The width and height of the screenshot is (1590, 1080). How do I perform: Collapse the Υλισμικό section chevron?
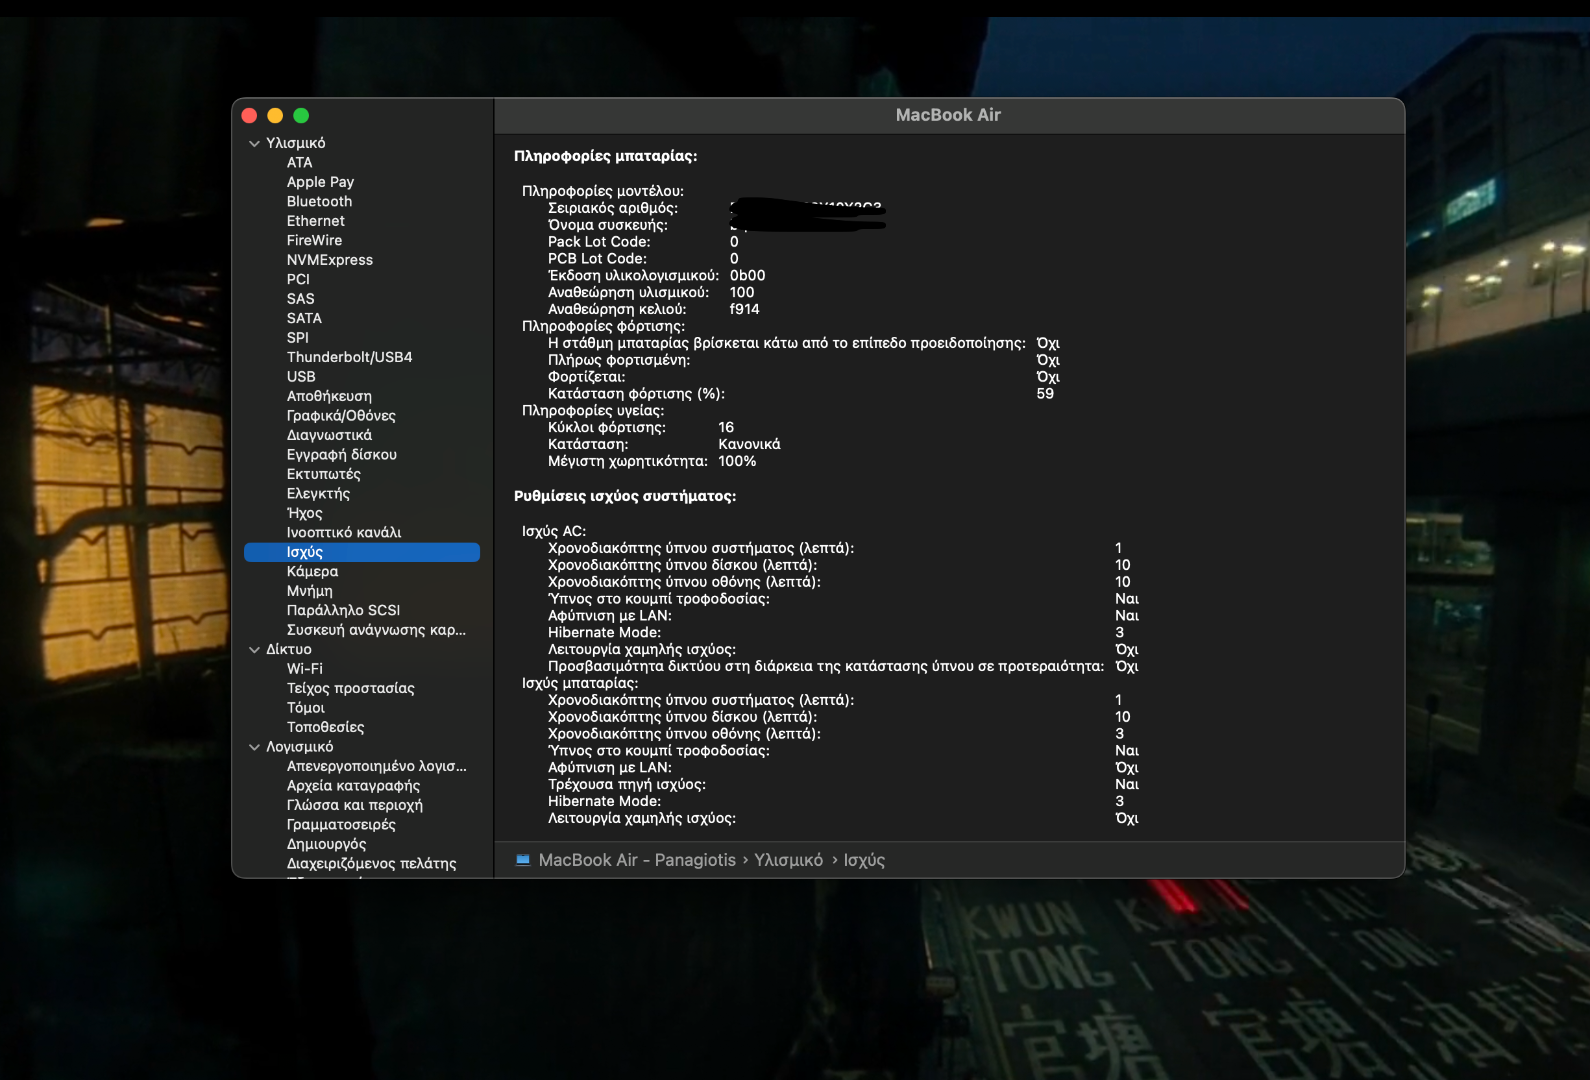pyautogui.click(x=254, y=143)
